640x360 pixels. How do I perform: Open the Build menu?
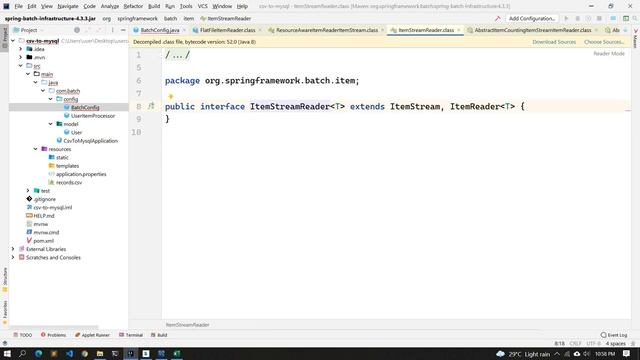(154, 6)
